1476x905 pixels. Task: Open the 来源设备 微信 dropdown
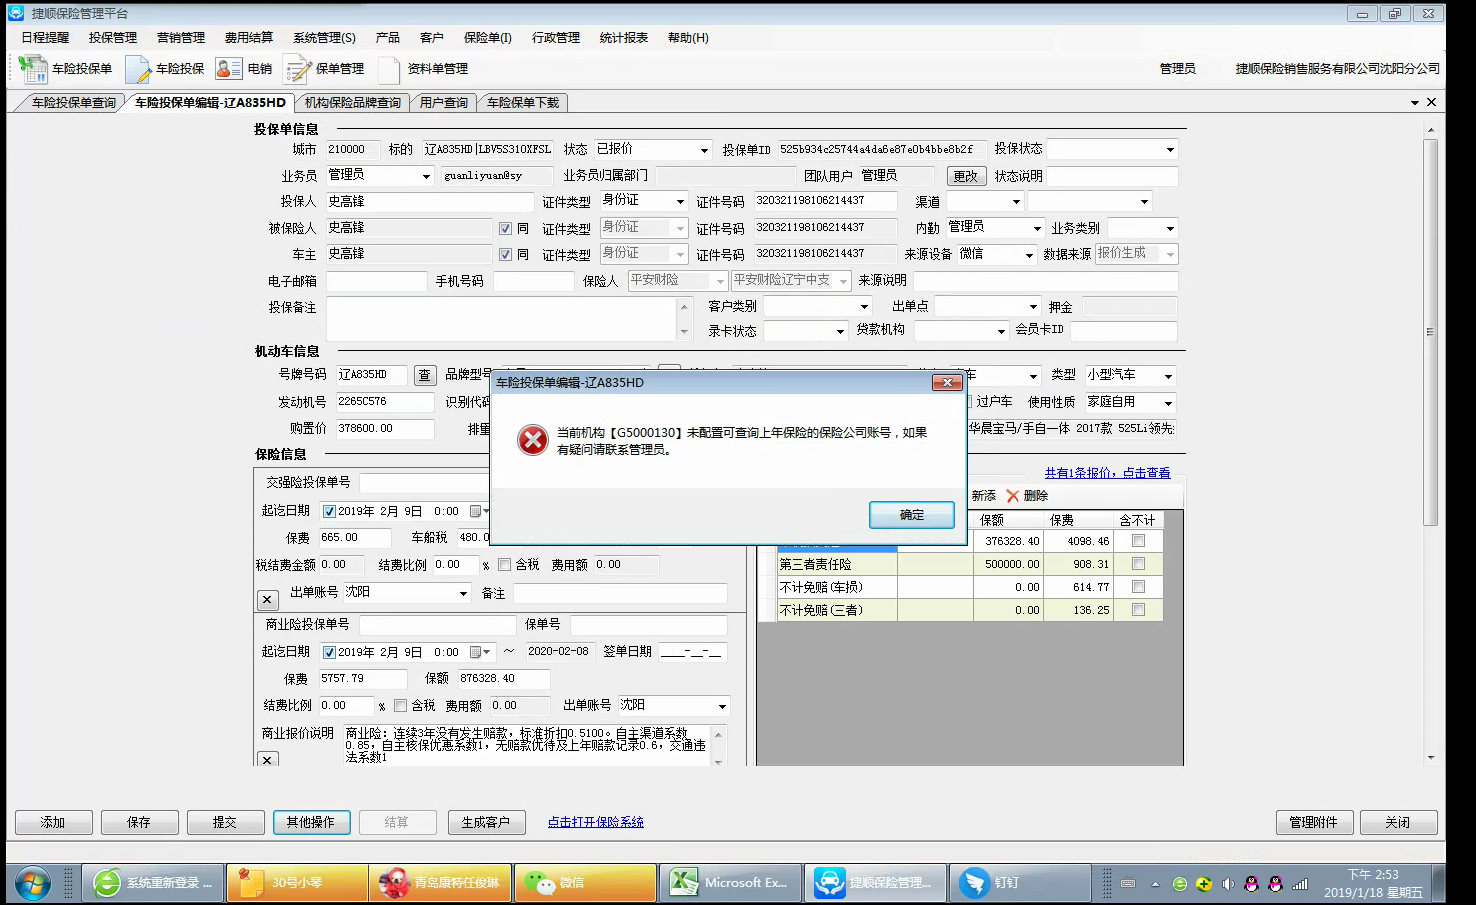click(1028, 255)
